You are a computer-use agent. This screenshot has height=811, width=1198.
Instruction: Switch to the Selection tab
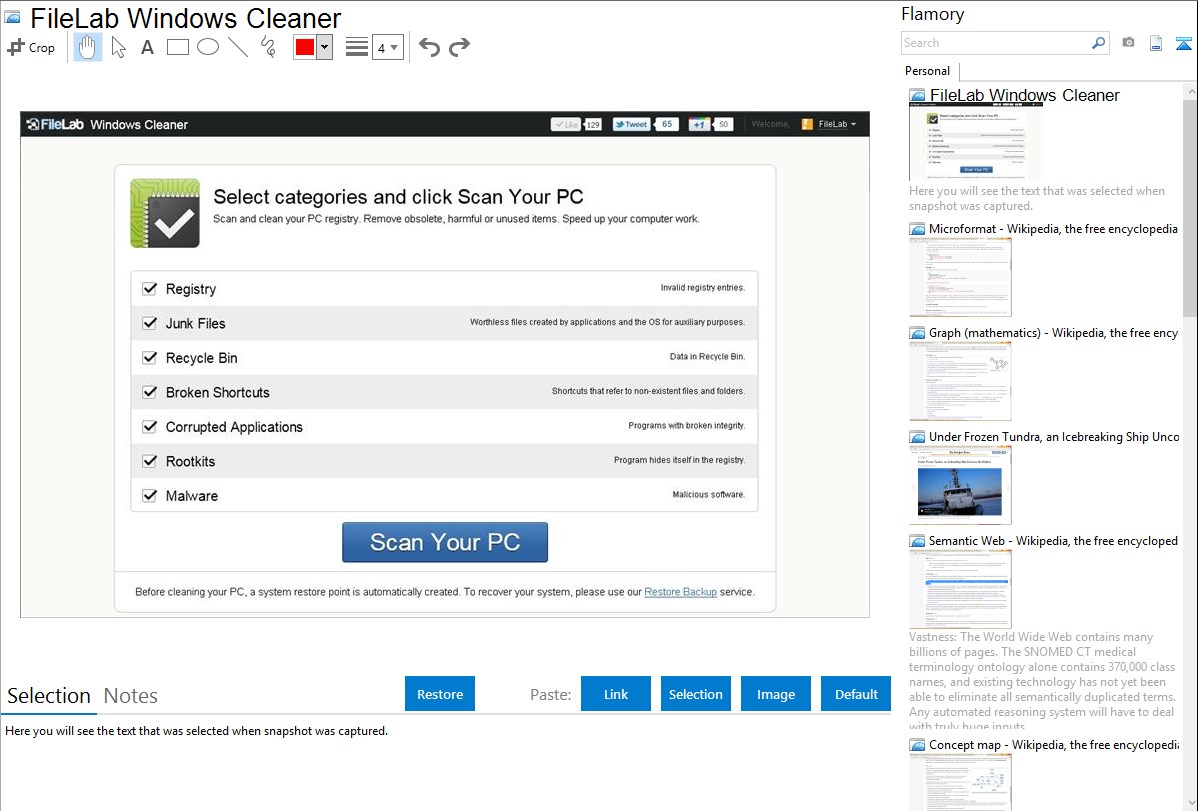(49, 696)
